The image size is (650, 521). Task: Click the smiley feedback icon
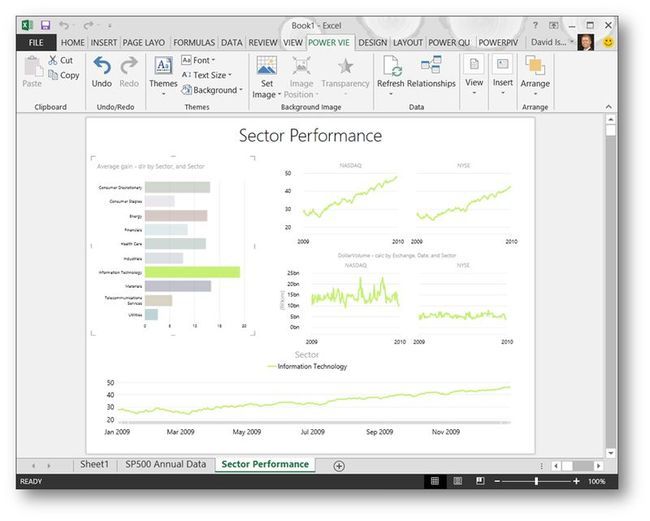point(608,42)
